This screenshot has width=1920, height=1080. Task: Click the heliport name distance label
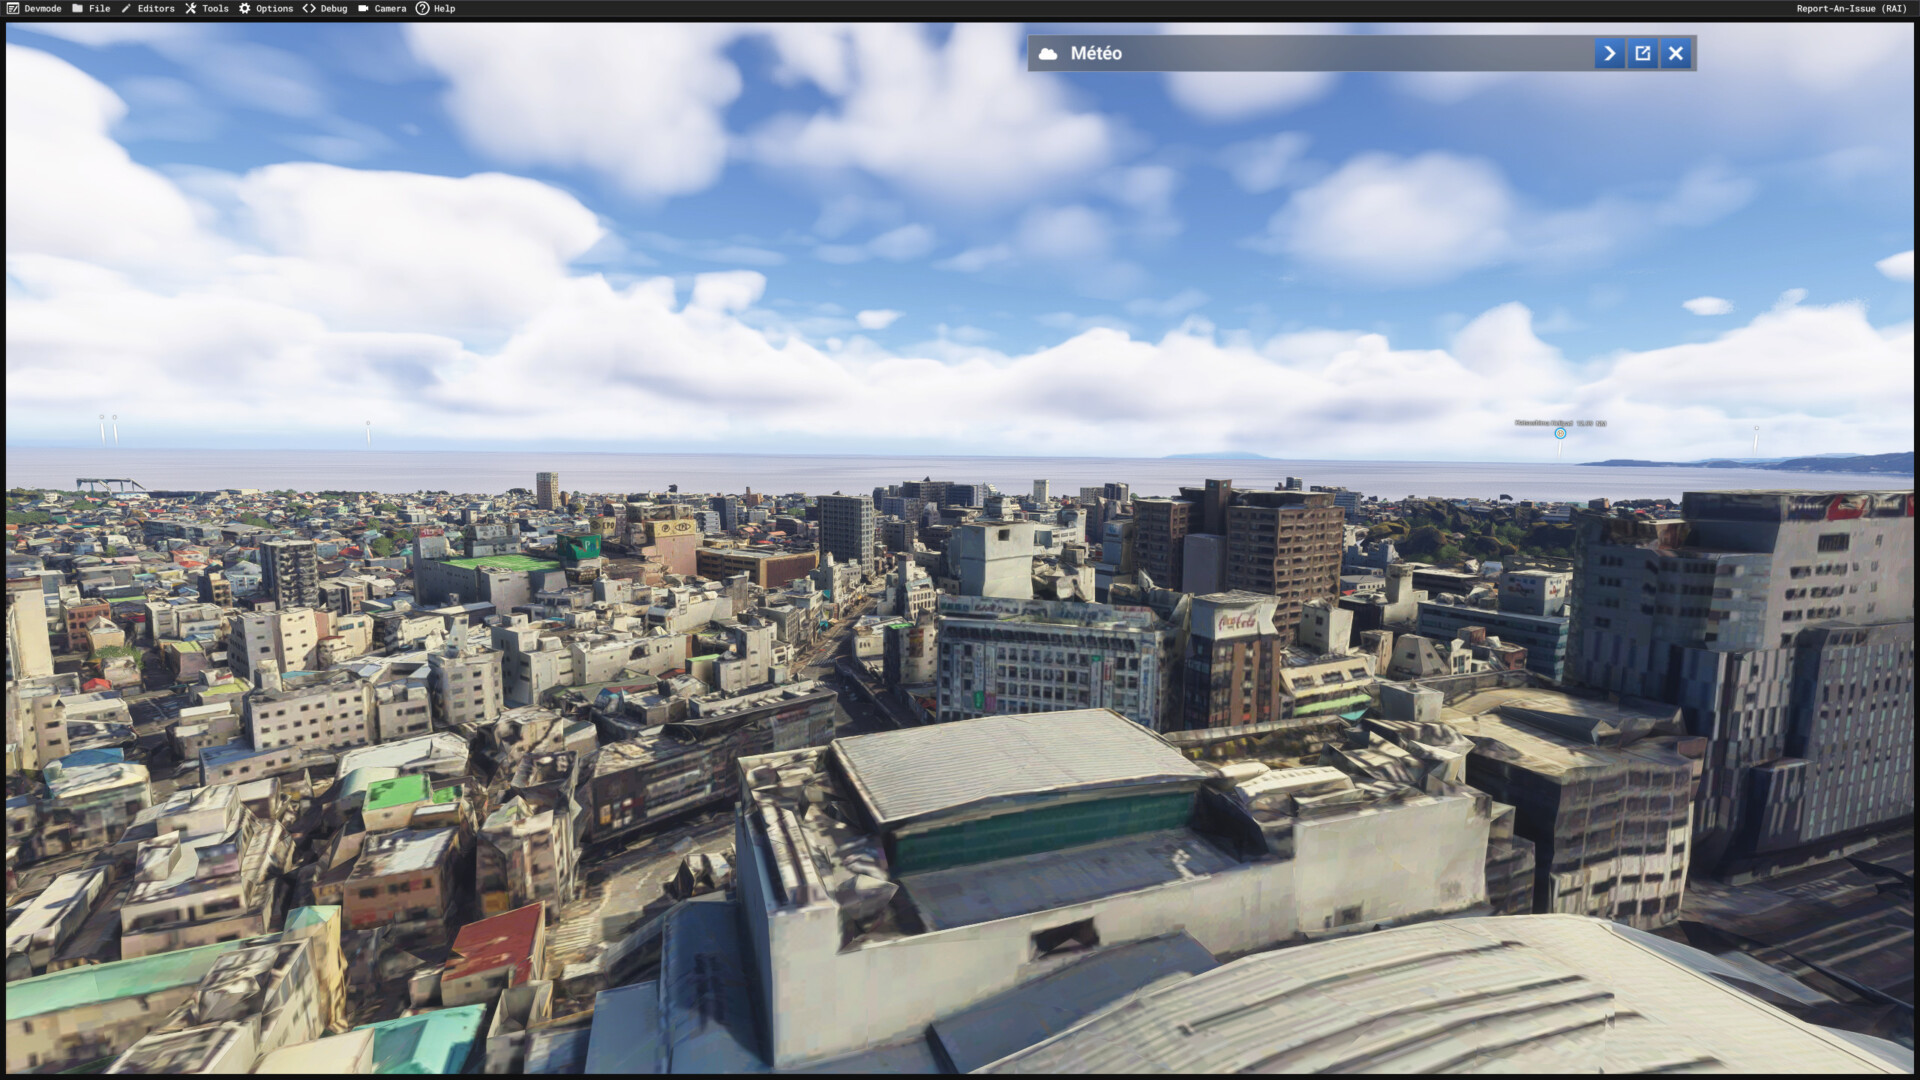tap(1559, 423)
